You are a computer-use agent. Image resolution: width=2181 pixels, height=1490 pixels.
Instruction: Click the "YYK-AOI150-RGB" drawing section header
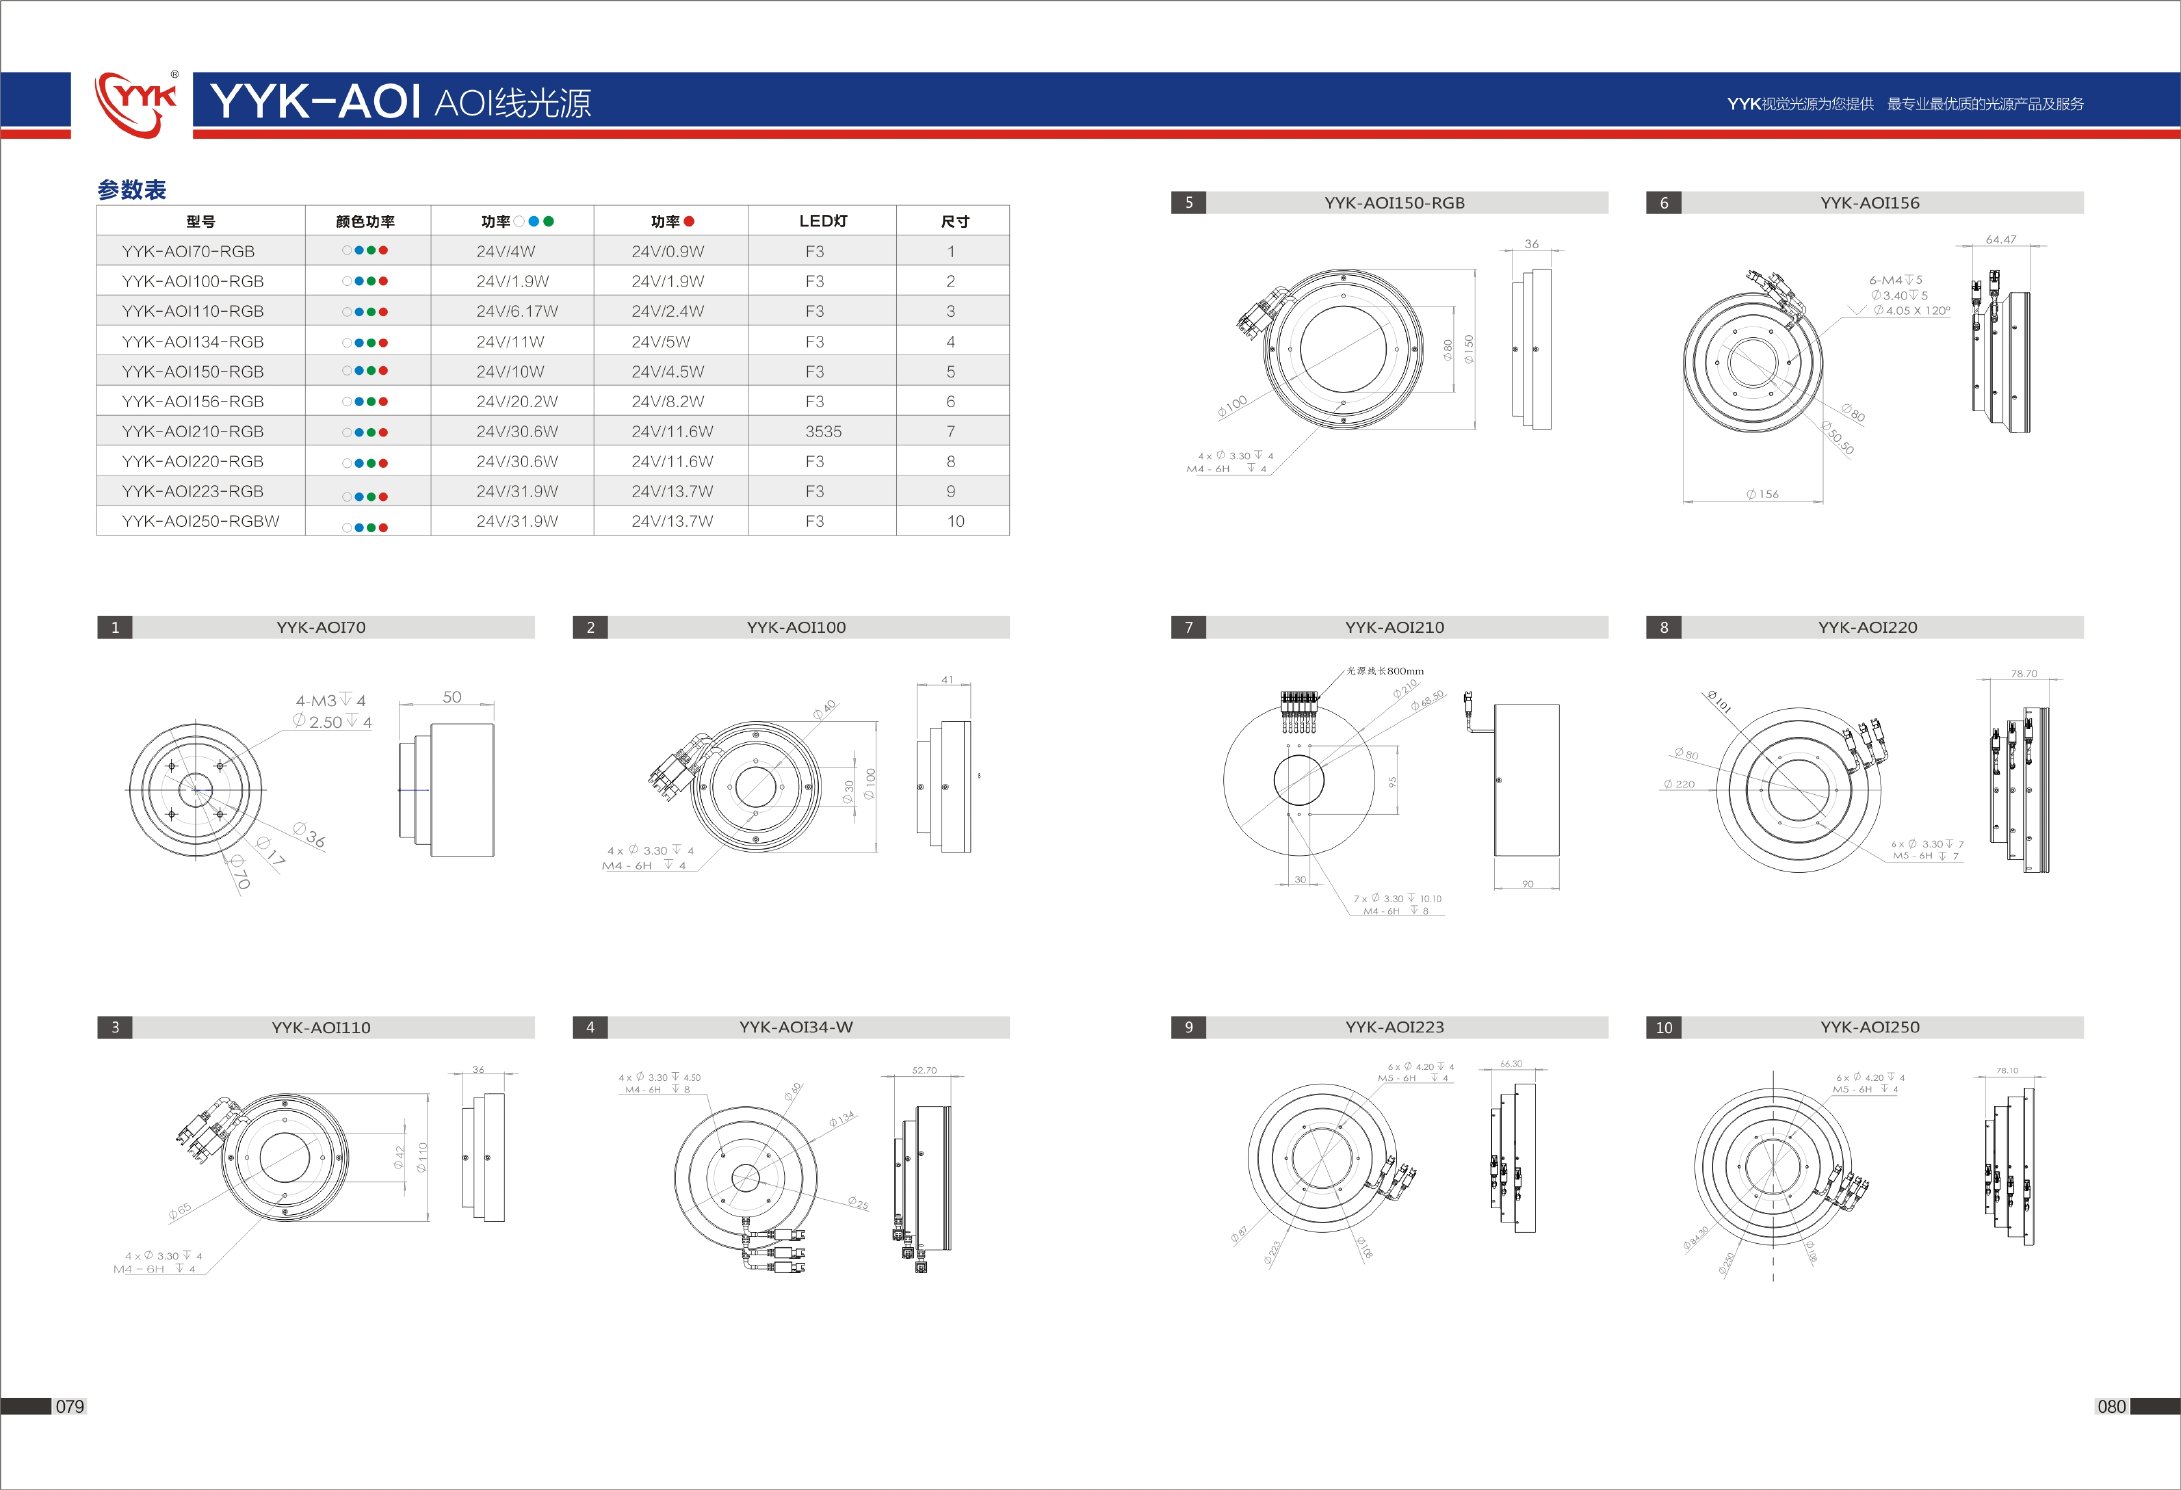pyautogui.click(x=1390, y=202)
